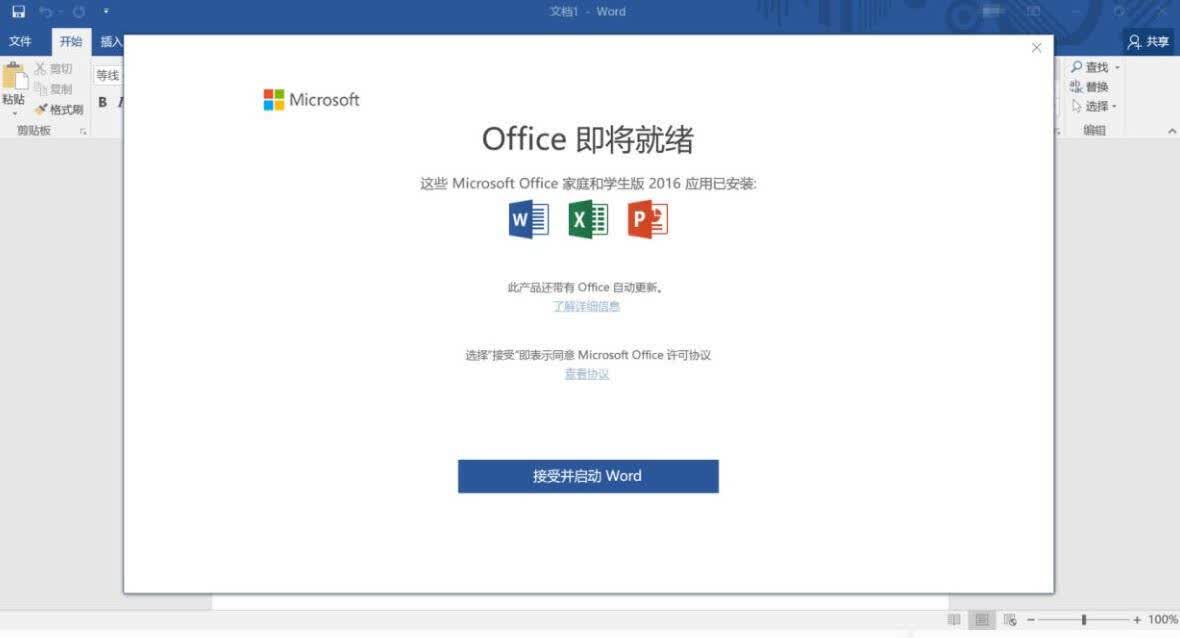Click the Undo arrow icon
This screenshot has width=1180, height=638.
[x=46, y=11]
